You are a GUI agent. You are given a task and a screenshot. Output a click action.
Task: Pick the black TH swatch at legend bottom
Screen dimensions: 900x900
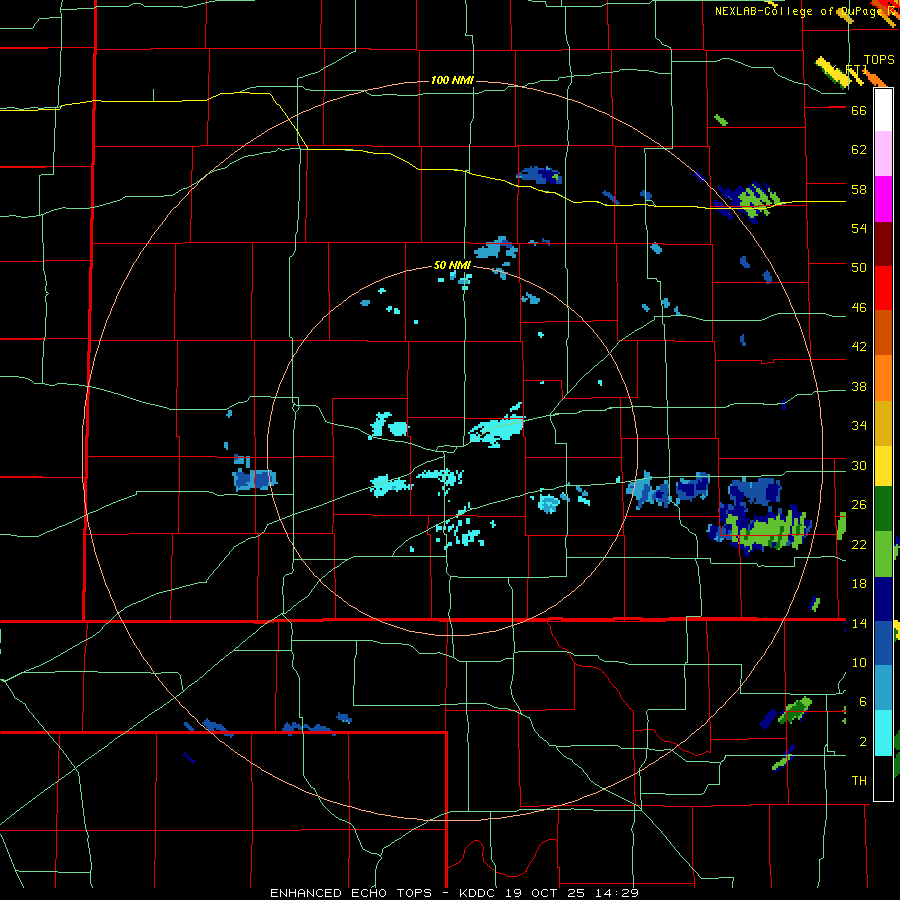tap(883, 778)
